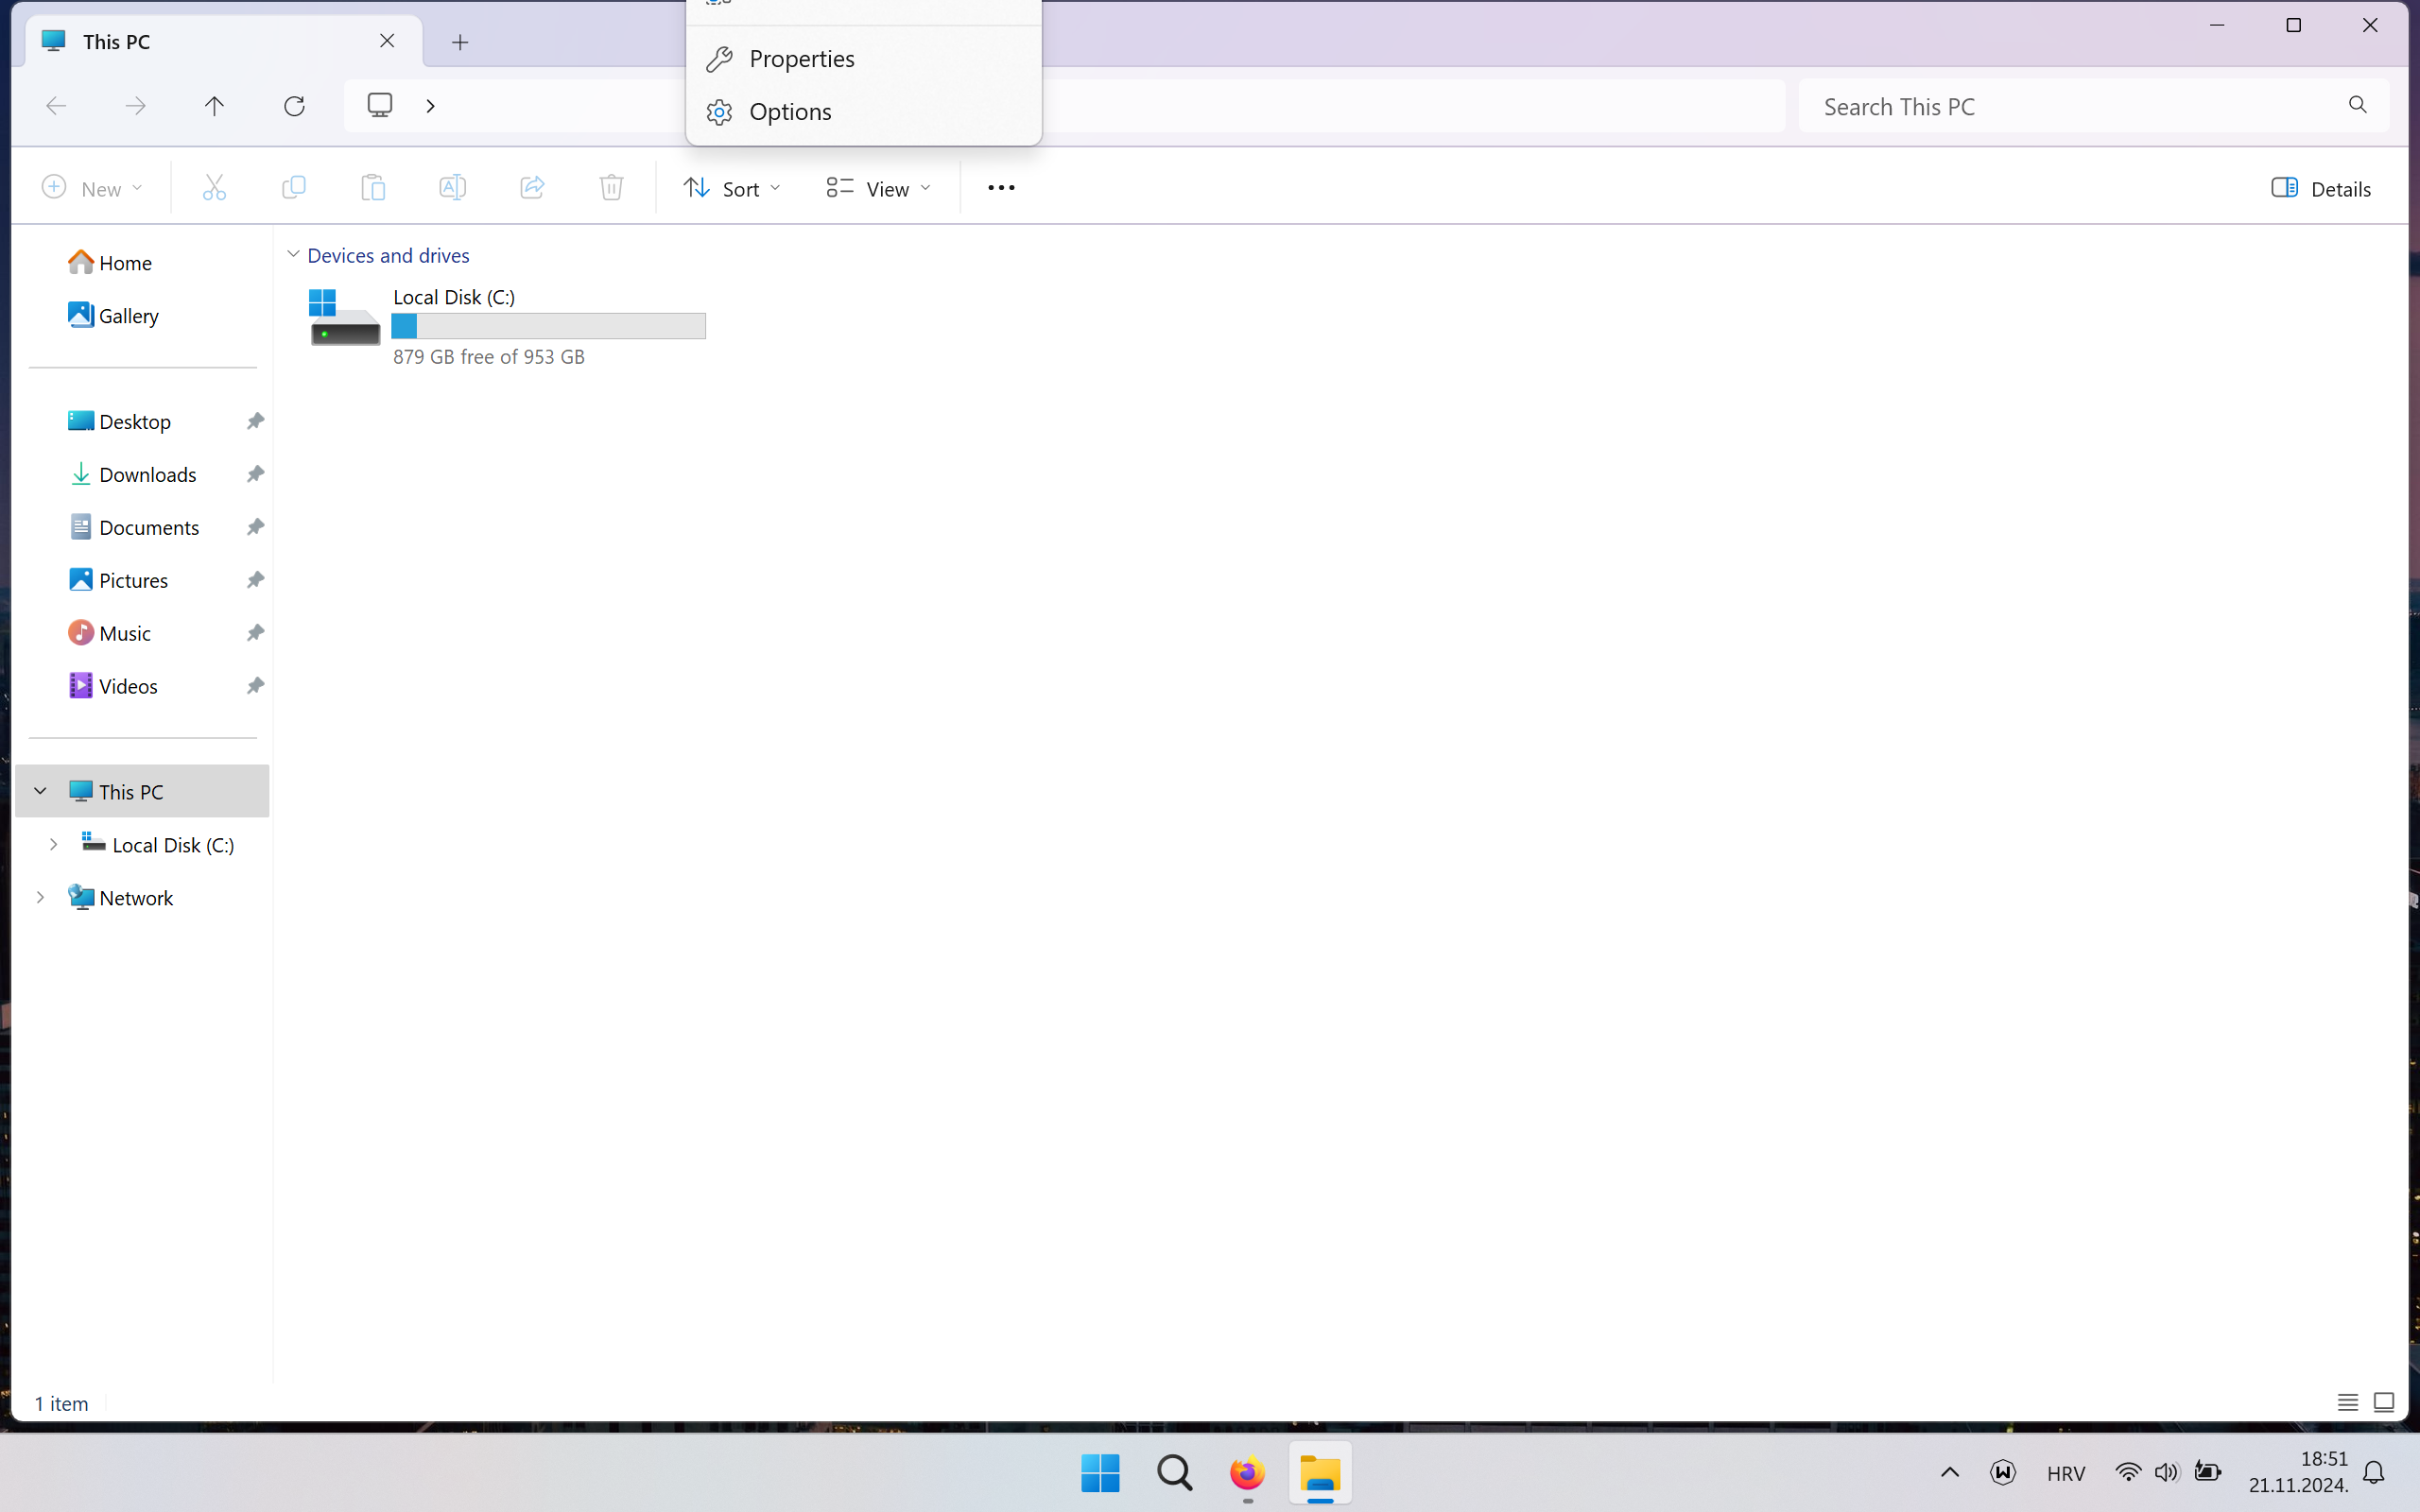Open Downloads folder in sidebar

point(147,475)
